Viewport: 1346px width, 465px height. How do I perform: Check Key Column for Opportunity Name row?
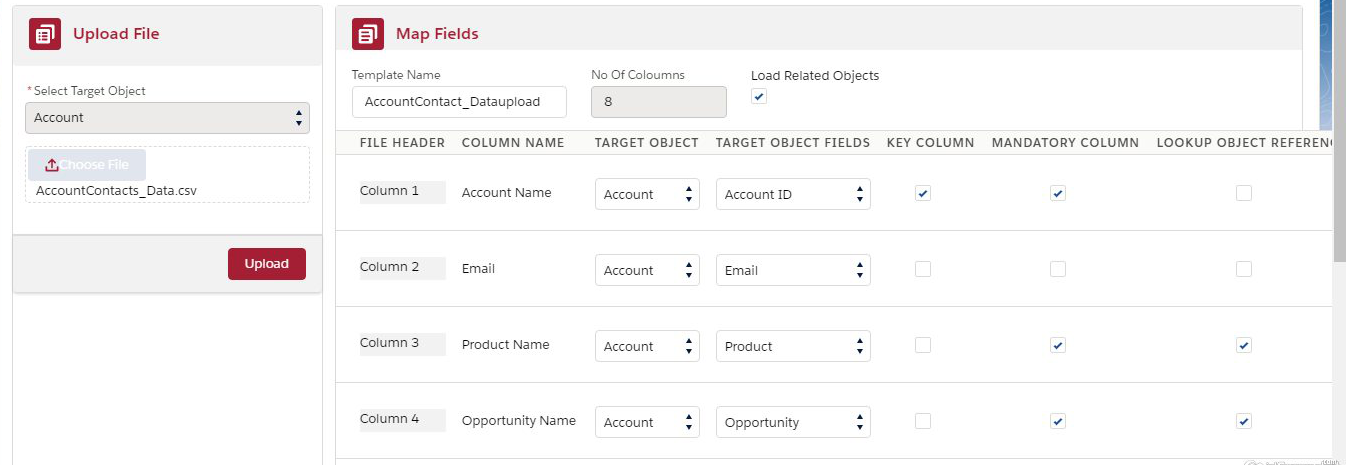(x=923, y=422)
